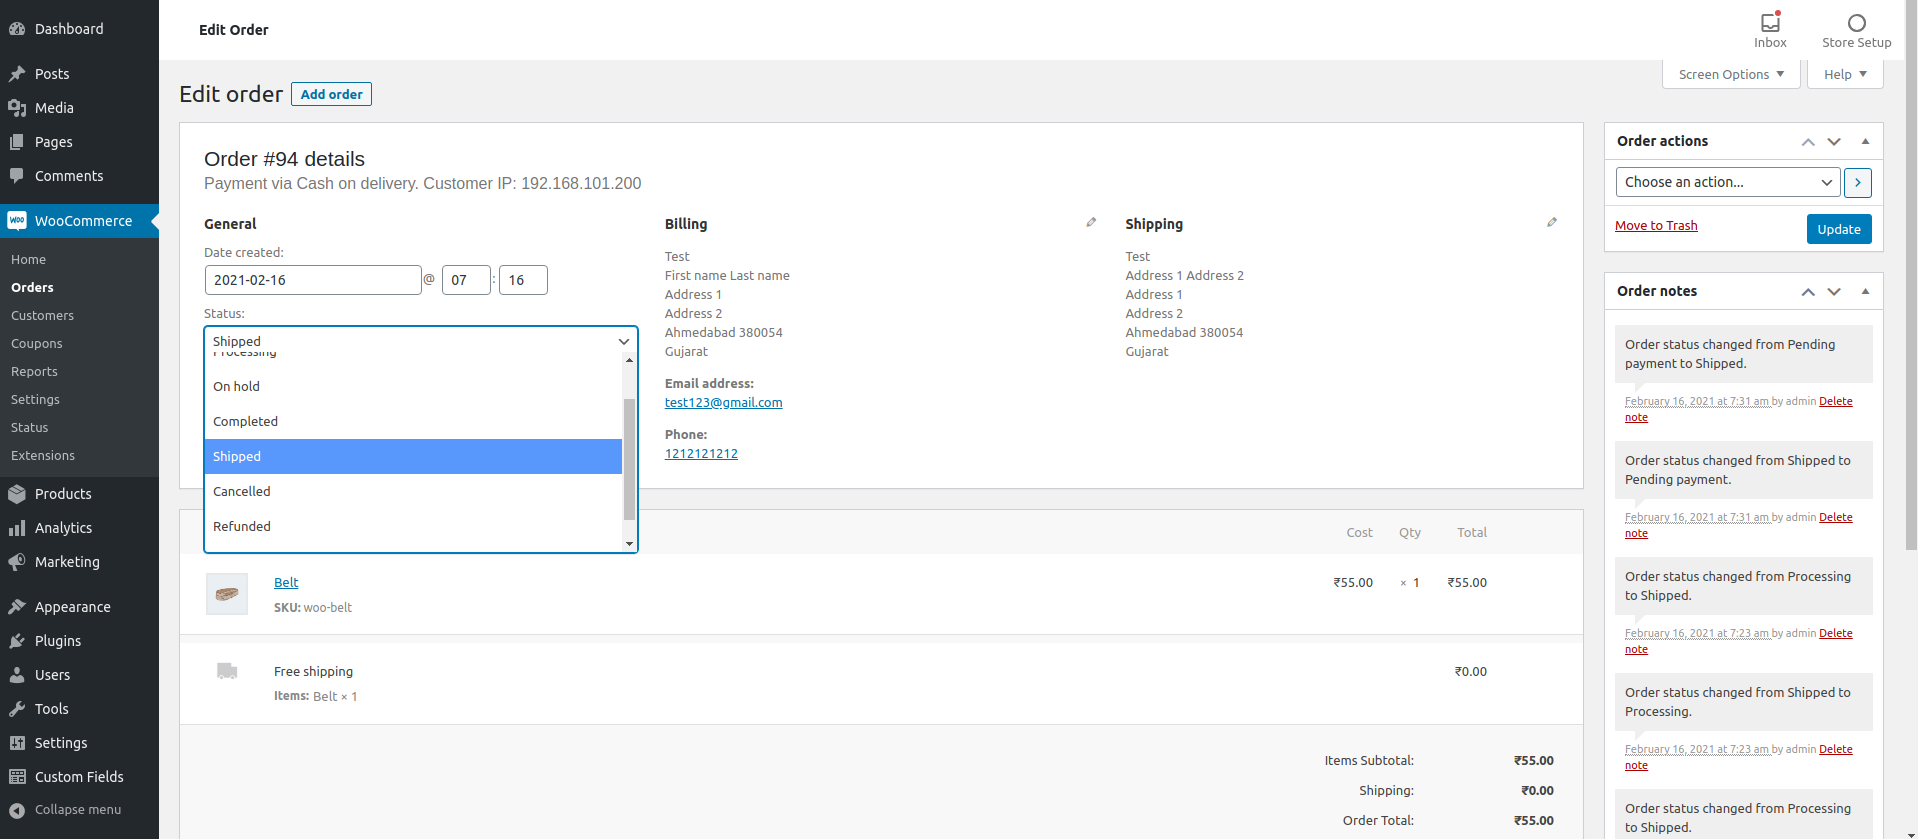The width and height of the screenshot is (1918, 839).
Task: Click the Tools wrench icon
Action: pyautogui.click(x=17, y=709)
